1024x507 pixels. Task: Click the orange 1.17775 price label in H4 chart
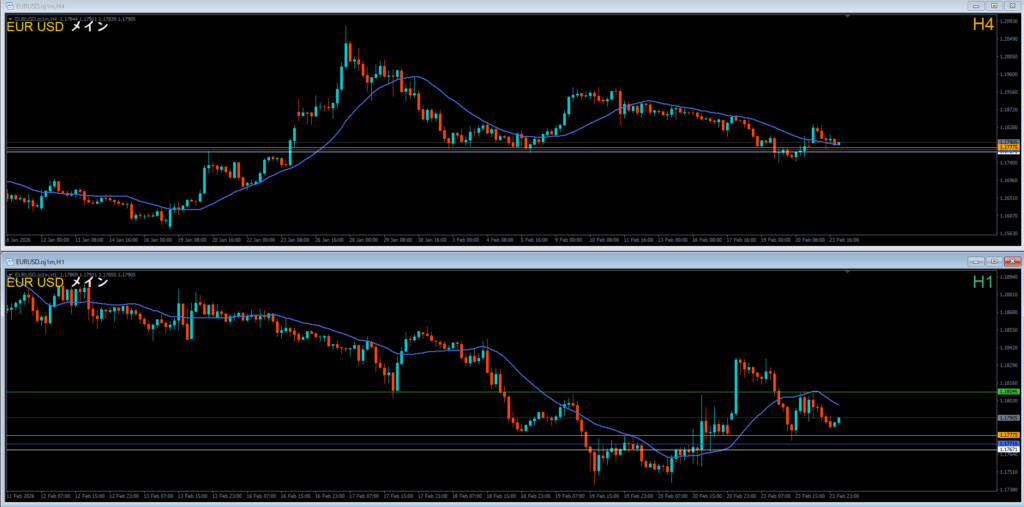(x=1008, y=148)
